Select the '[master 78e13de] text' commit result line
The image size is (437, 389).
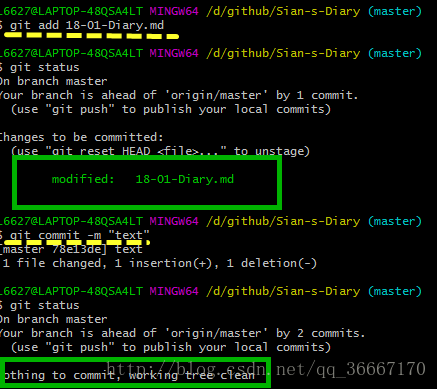[x=71, y=249]
